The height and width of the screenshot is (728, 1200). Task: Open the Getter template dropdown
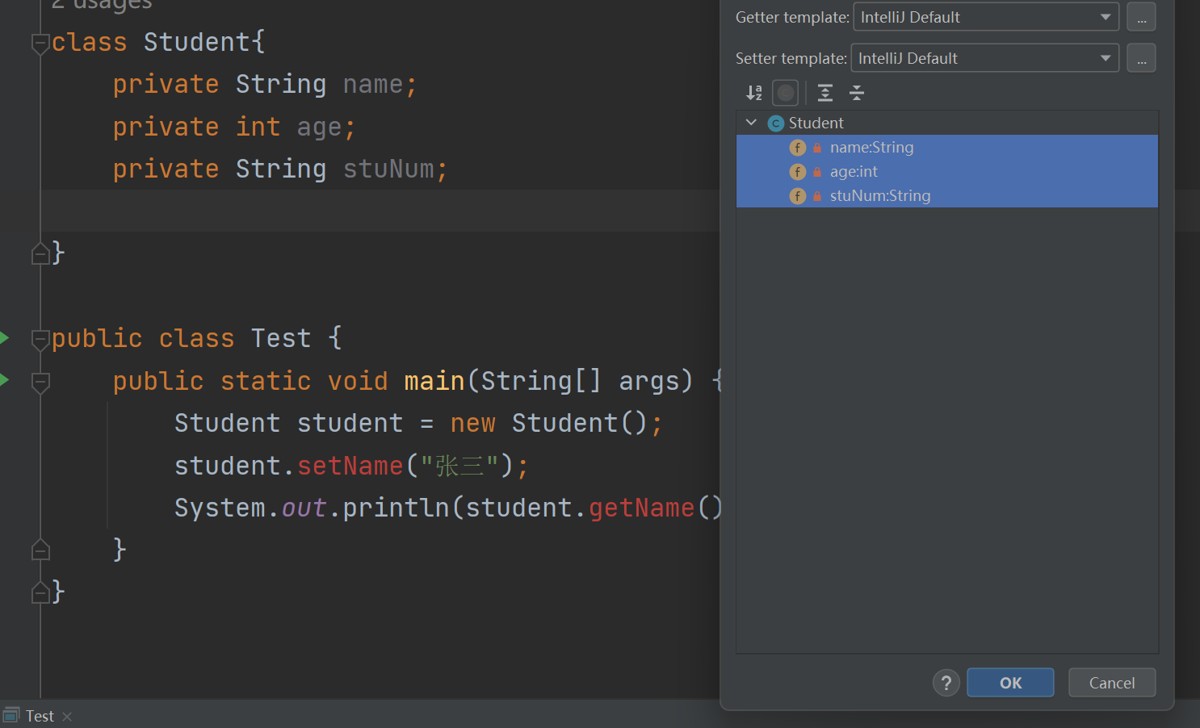coord(985,17)
